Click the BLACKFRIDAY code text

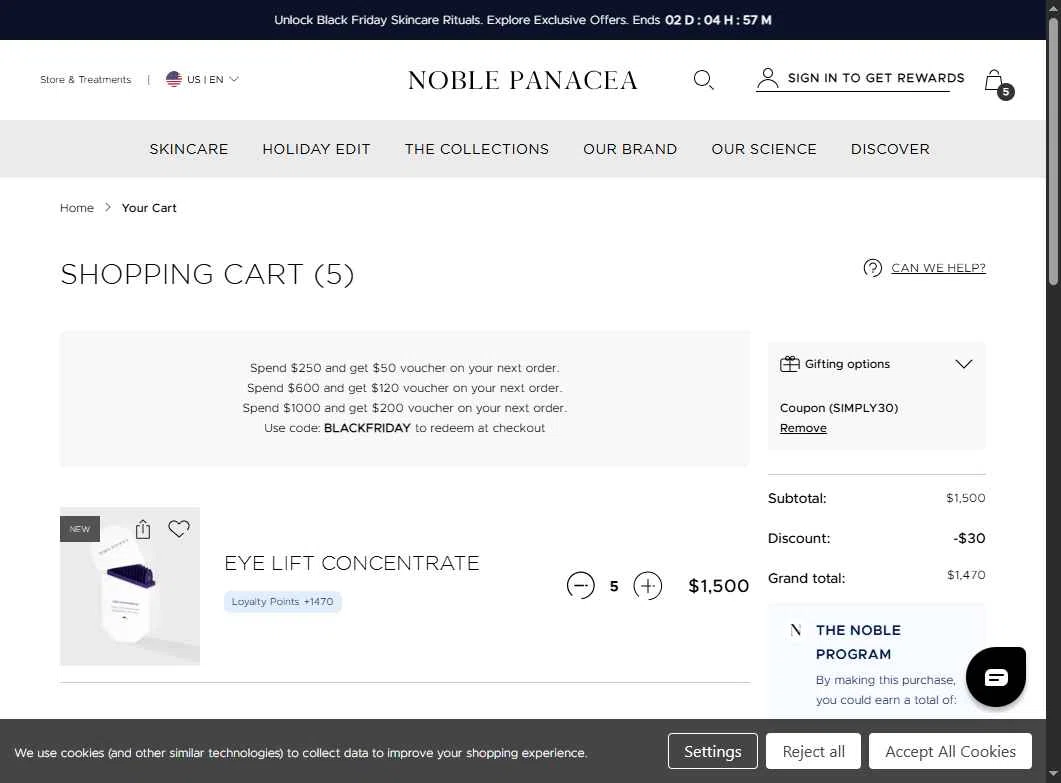(x=367, y=428)
